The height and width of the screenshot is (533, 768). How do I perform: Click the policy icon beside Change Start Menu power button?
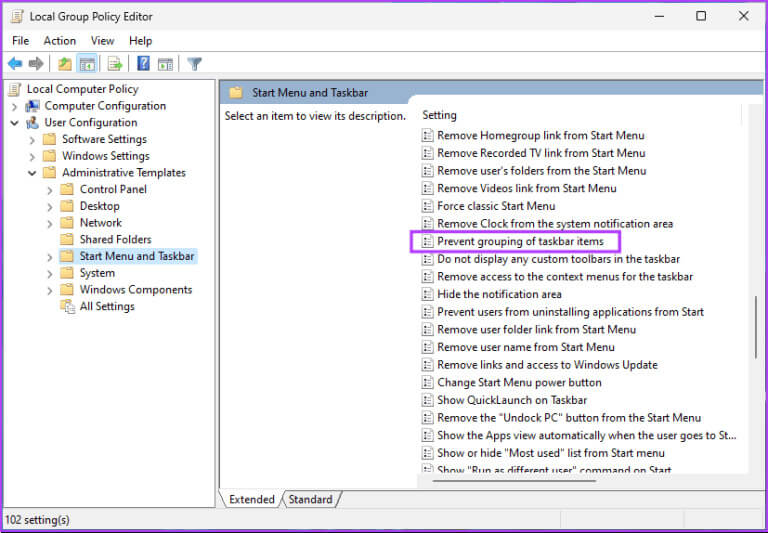click(428, 383)
